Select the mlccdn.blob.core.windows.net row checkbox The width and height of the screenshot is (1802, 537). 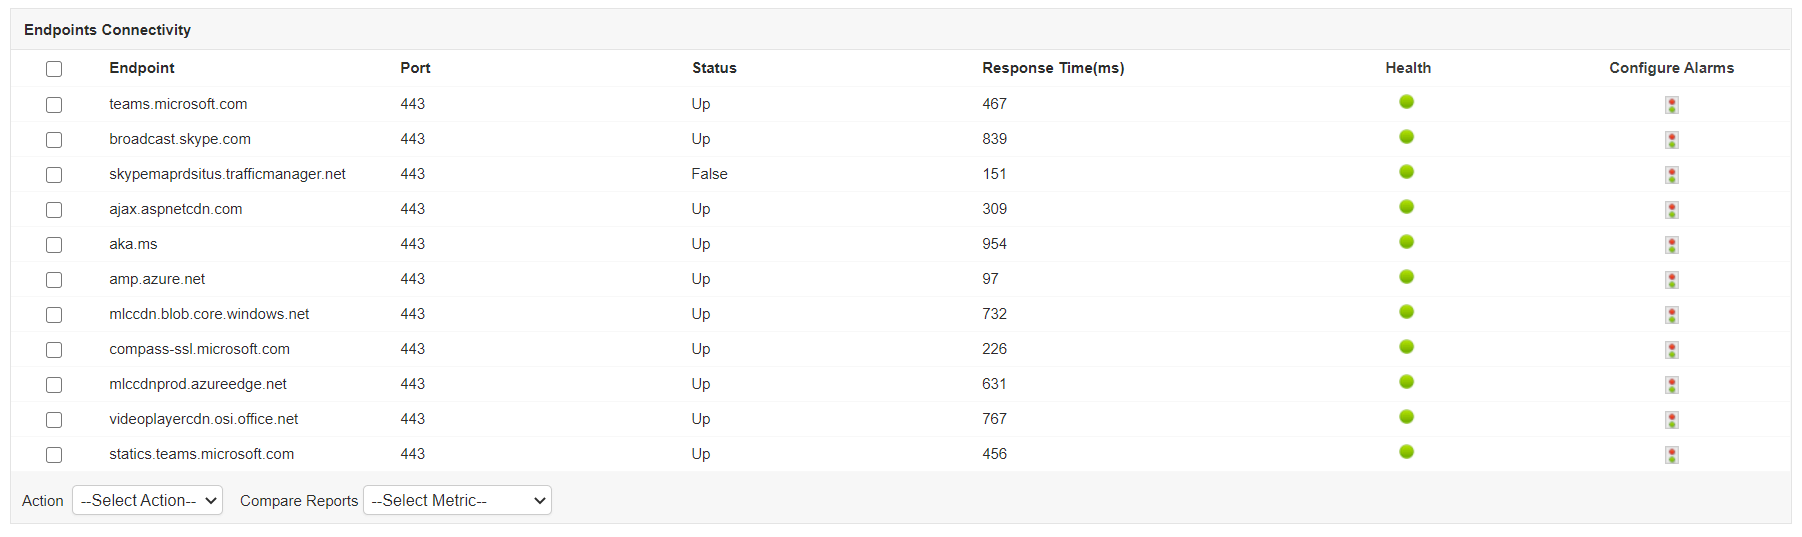[x=54, y=315]
